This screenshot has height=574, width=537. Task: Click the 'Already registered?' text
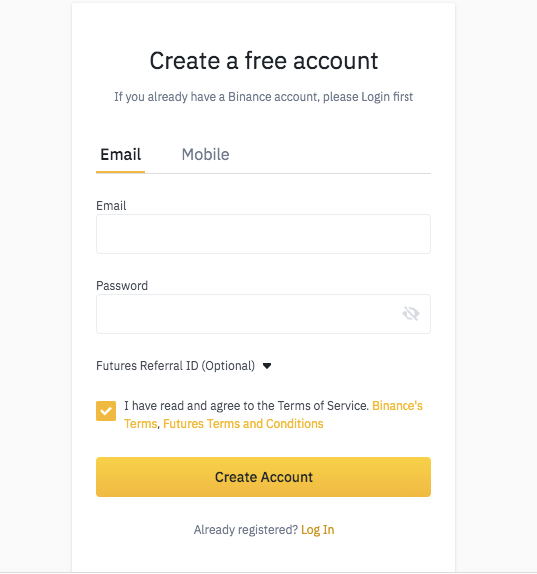point(246,530)
